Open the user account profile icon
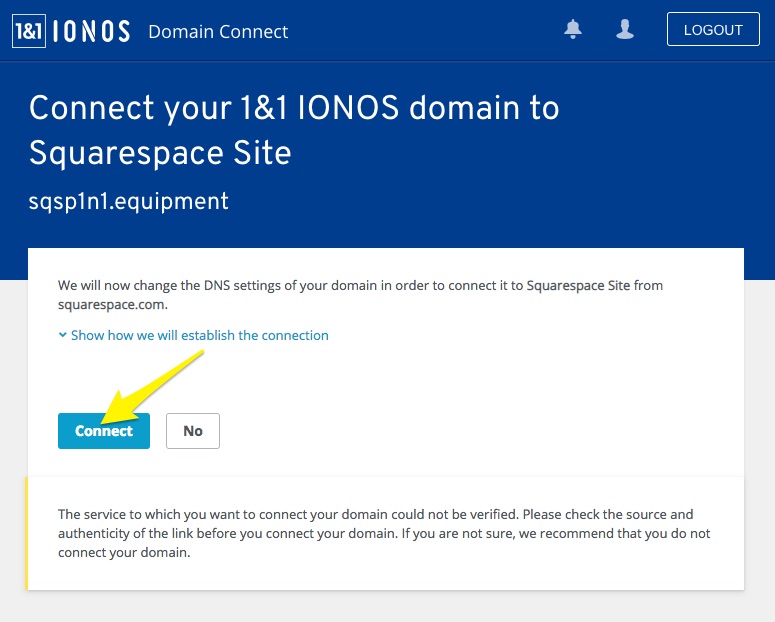 pyautogui.click(x=625, y=30)
